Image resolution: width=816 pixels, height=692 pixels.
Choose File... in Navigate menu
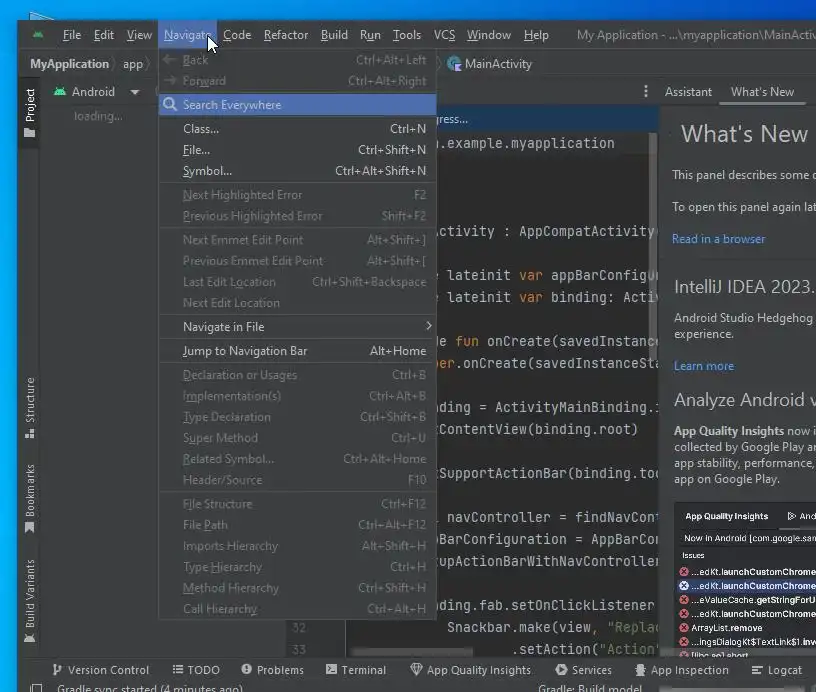point(297,150)
